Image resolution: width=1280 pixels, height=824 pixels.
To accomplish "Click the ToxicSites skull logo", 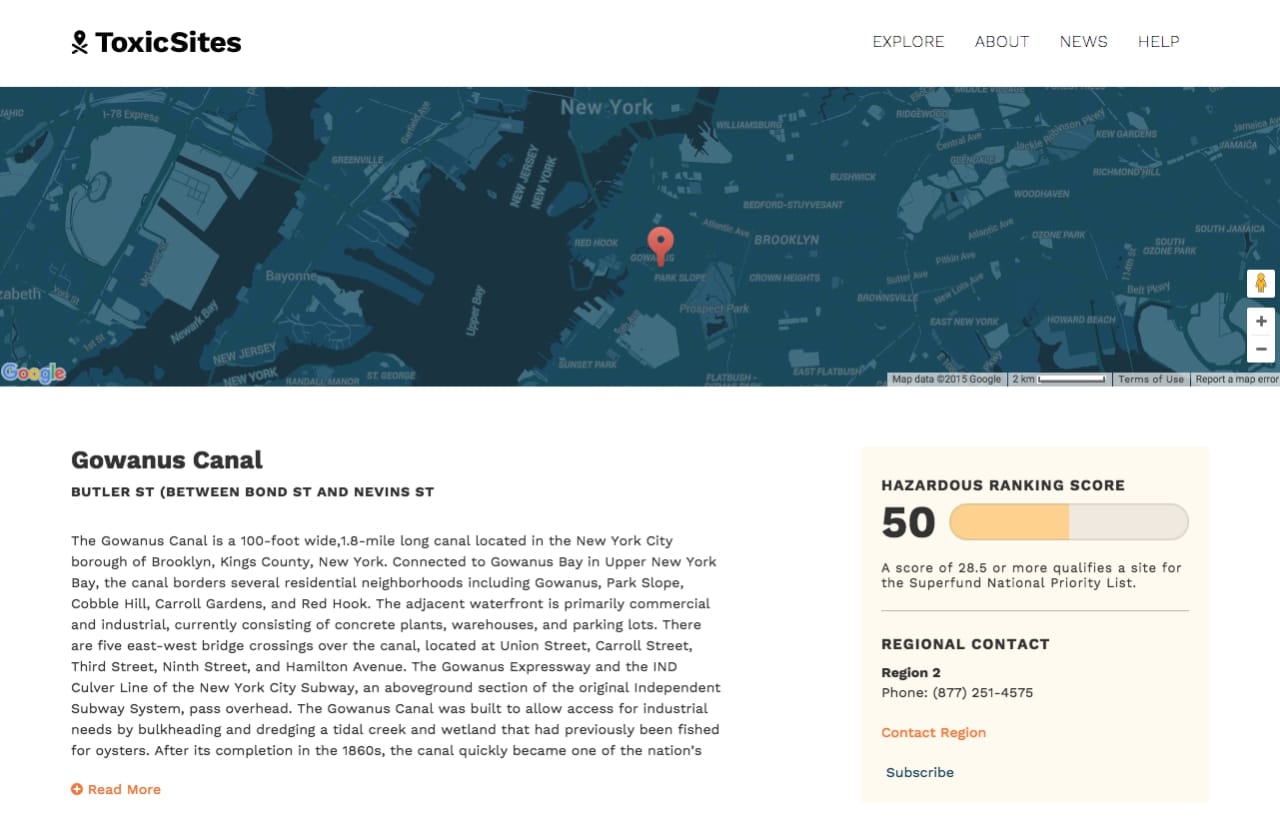I will pos(79,41).
